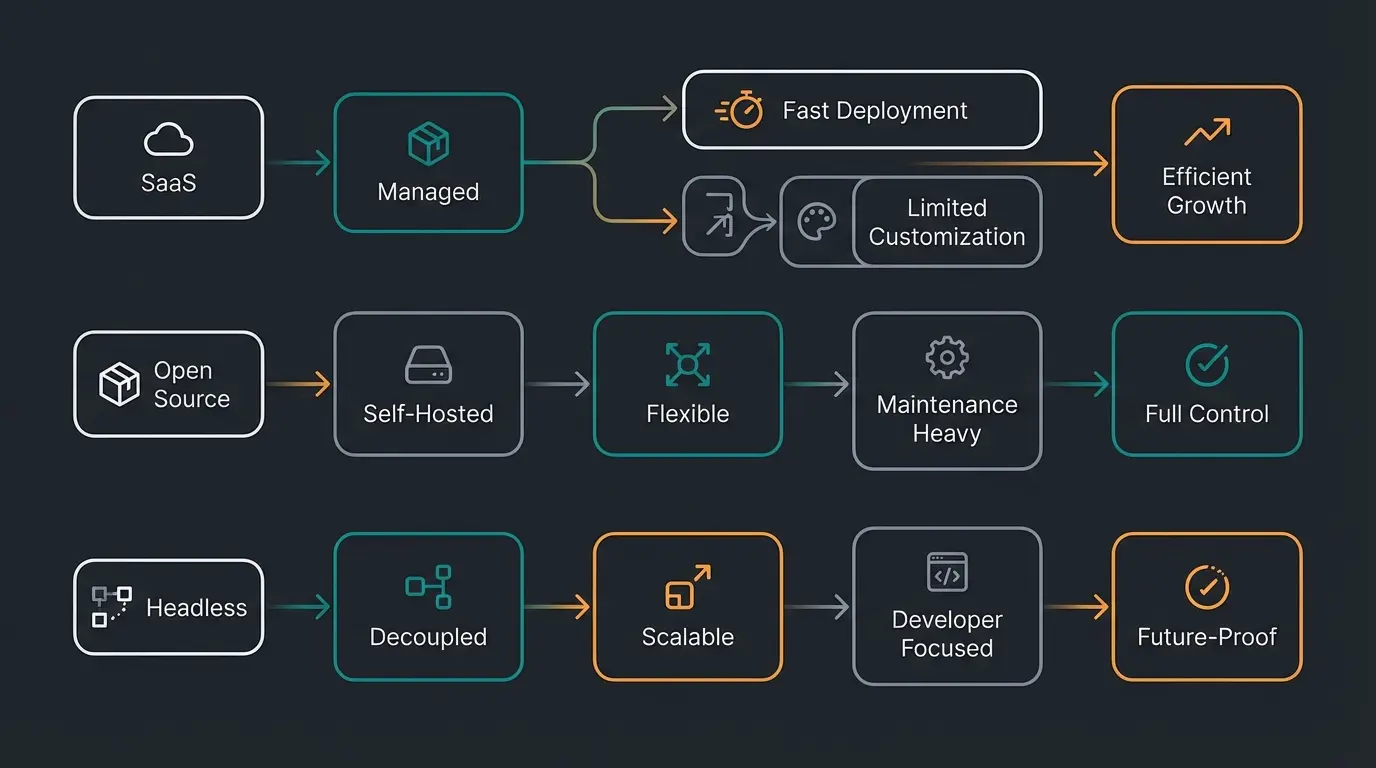Select the Full Control box
The image size is (1376, 768).
[x=1207, y=383]
